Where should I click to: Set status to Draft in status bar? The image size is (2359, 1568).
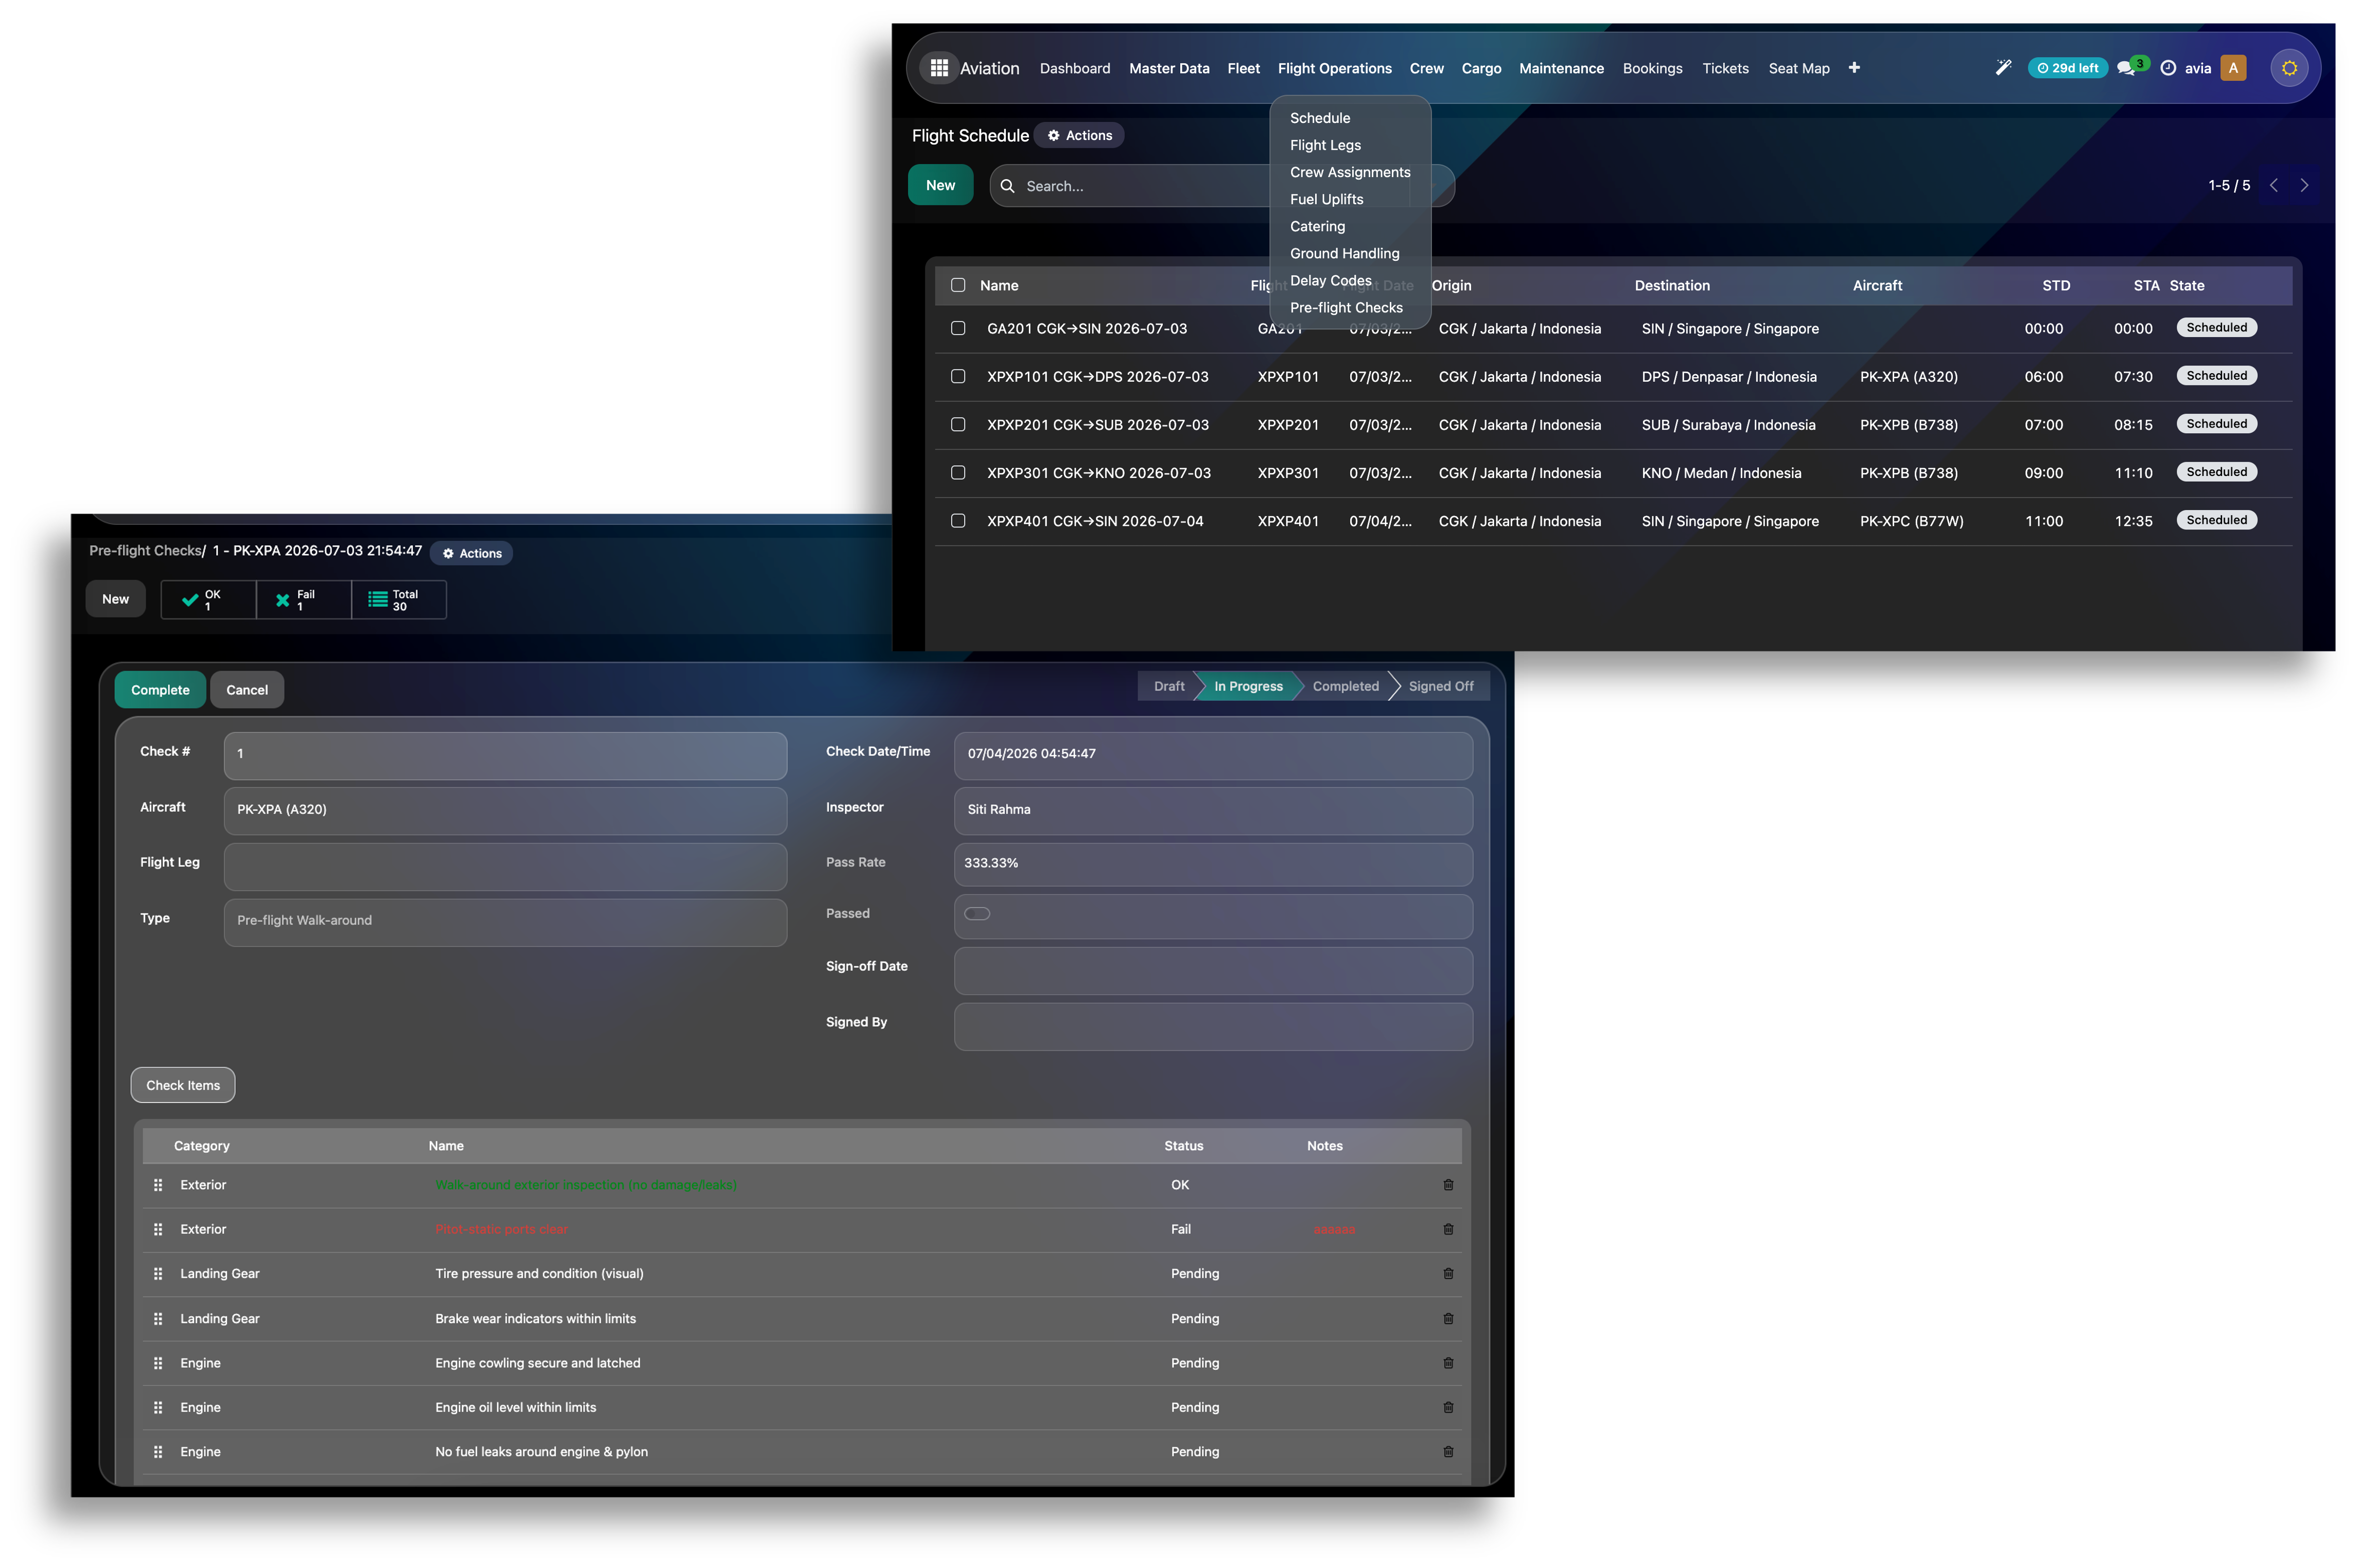tap(1168, 686)
